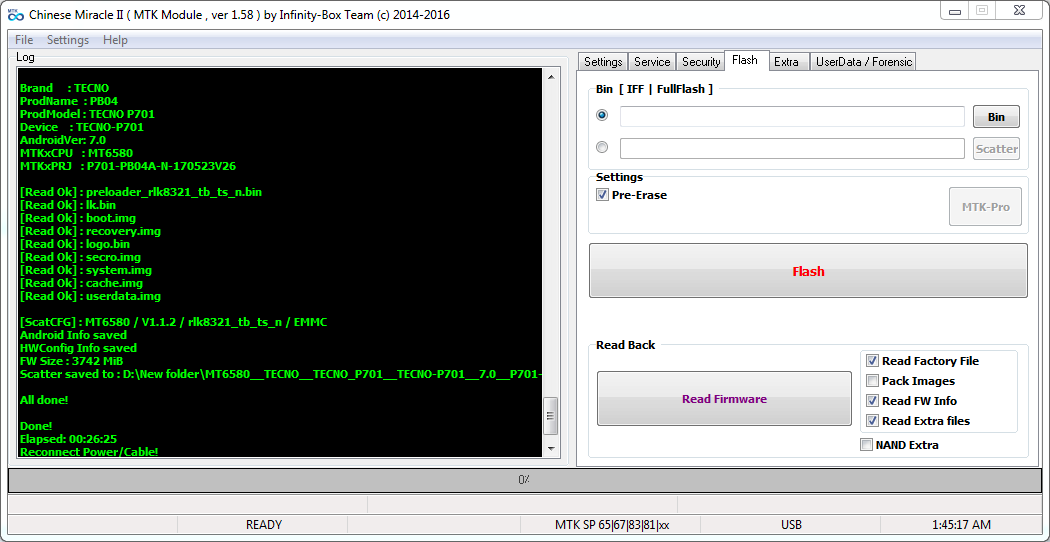
Task: Click the preloader_rlk8321_tb_ts_n.bin log line
Action: coord(141,192)
